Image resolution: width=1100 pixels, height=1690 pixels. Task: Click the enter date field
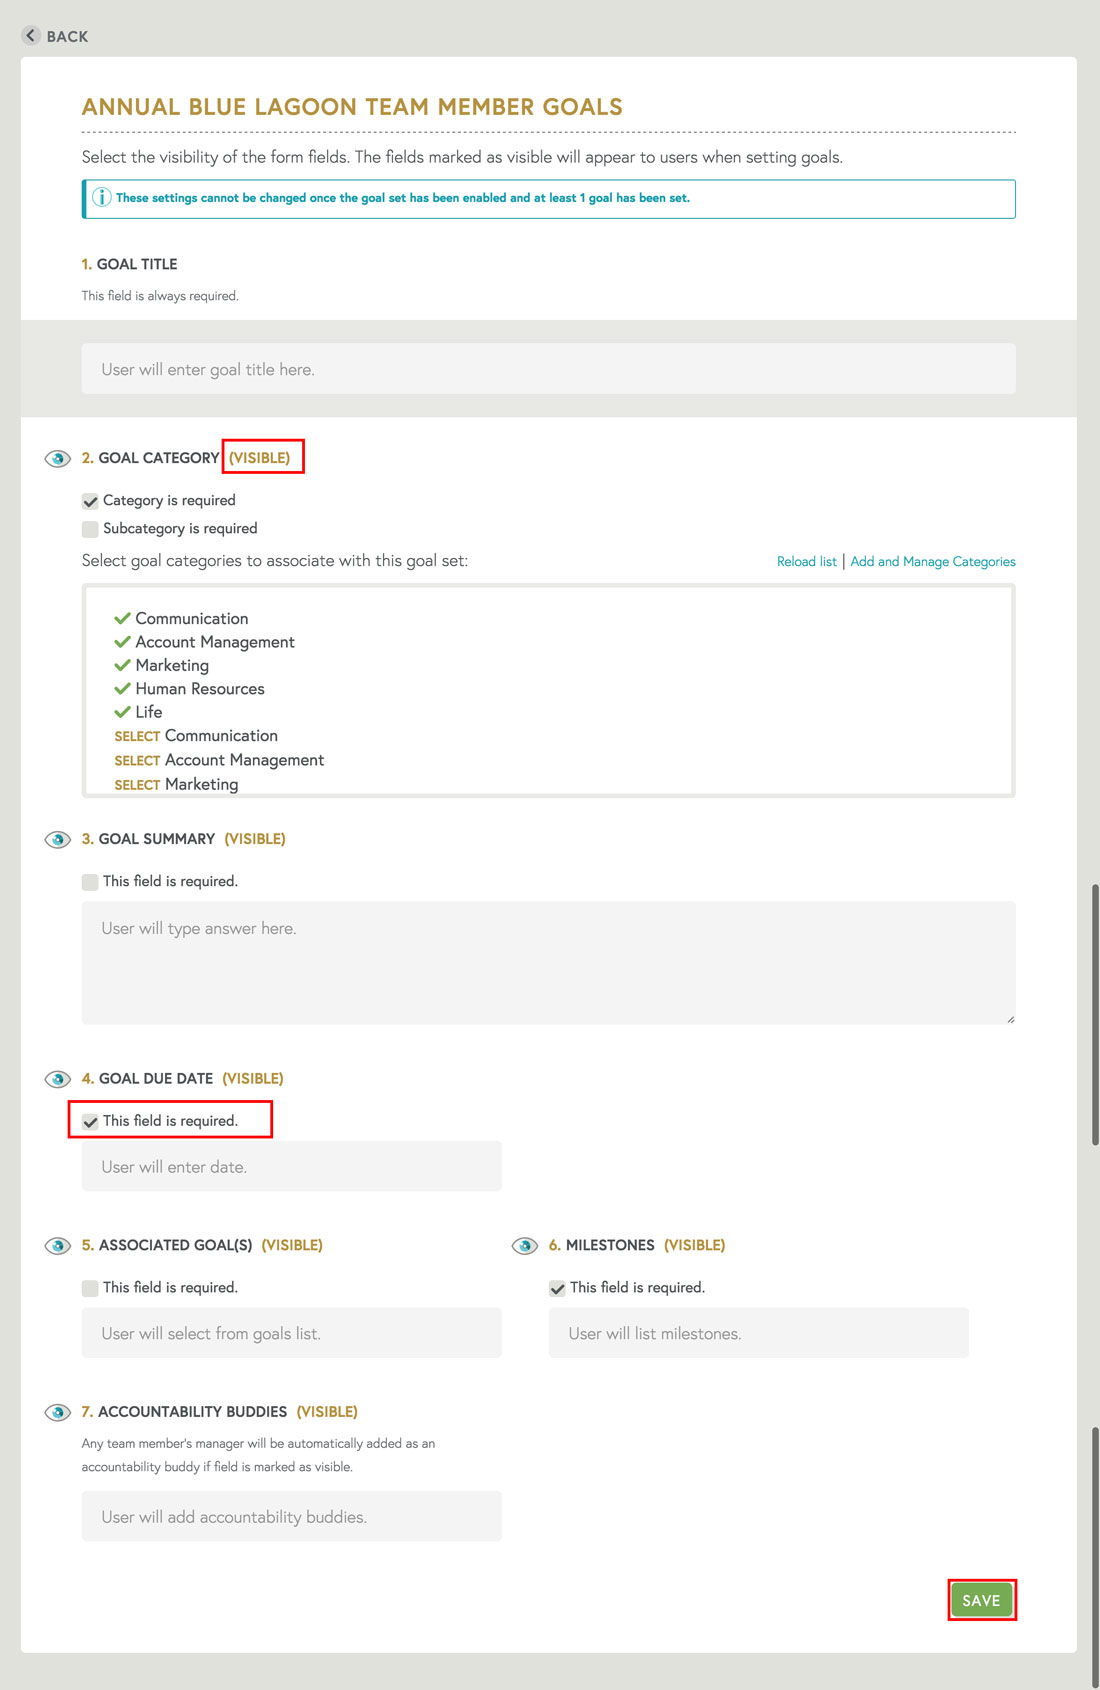click(292, 1166)
